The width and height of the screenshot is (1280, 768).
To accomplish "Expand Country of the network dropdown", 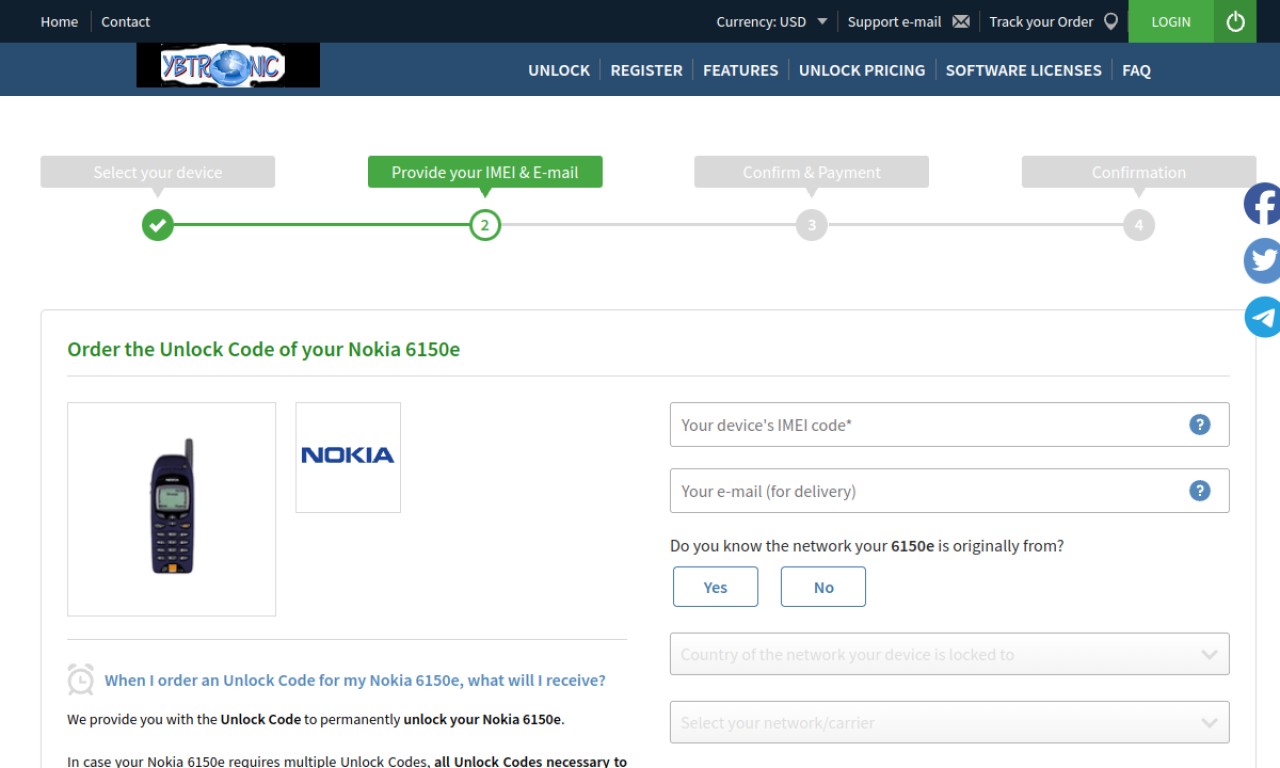I will click(949, 654).
